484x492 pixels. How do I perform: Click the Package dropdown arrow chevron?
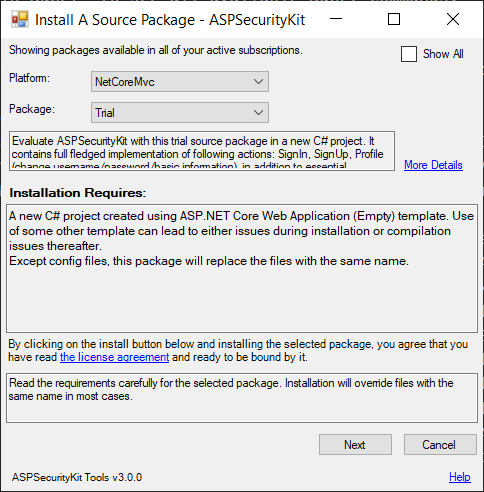coord(258,113)
